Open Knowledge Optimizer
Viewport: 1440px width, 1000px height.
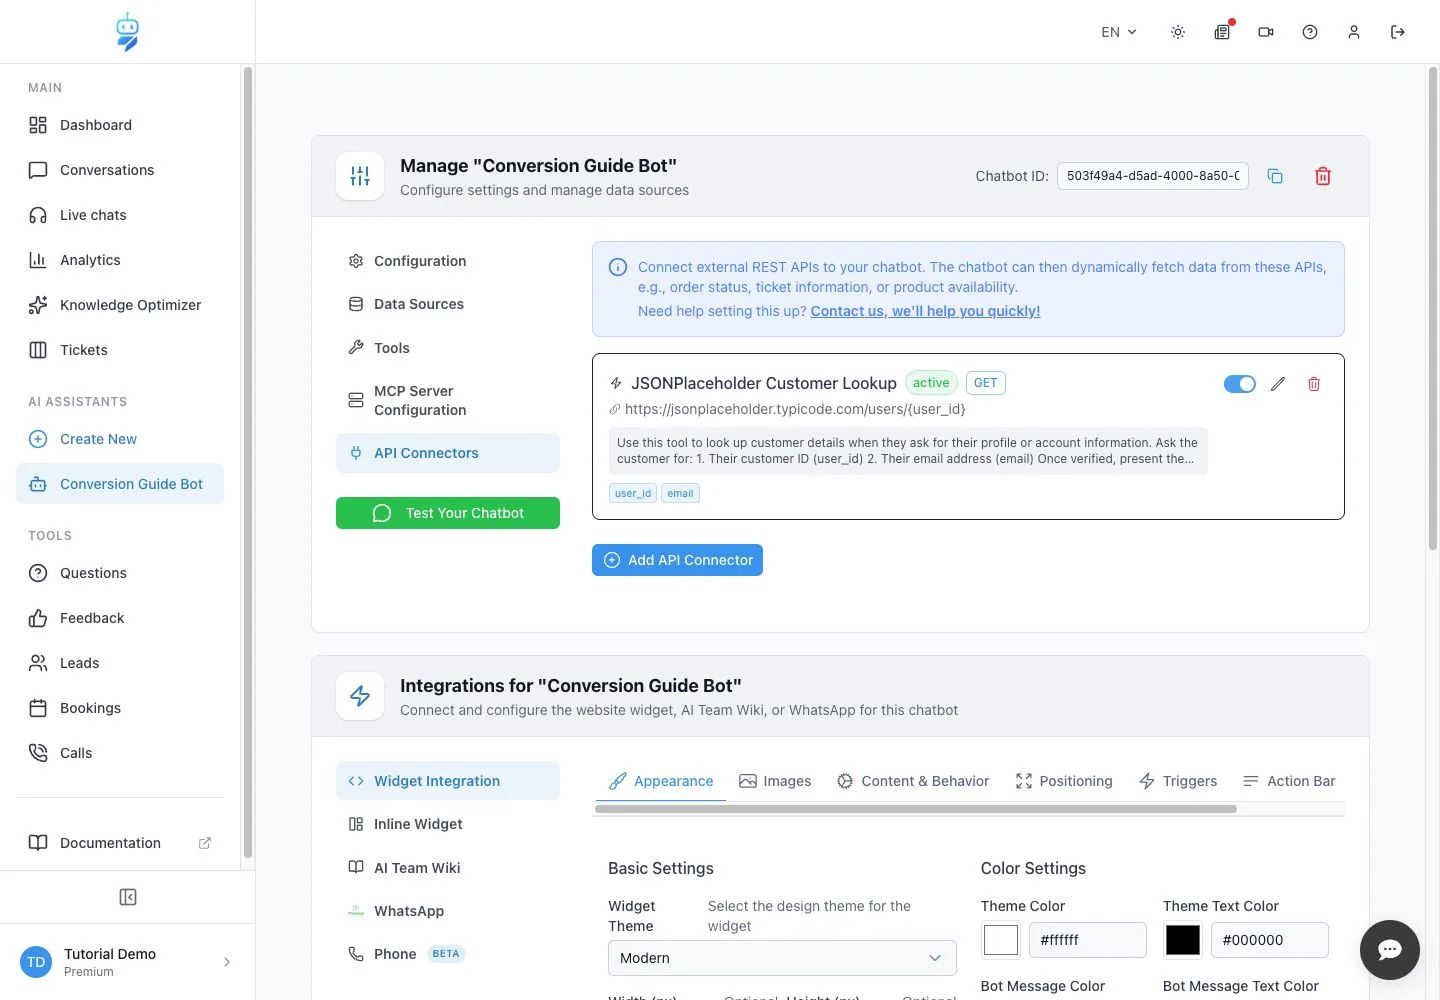pos(120,305)
